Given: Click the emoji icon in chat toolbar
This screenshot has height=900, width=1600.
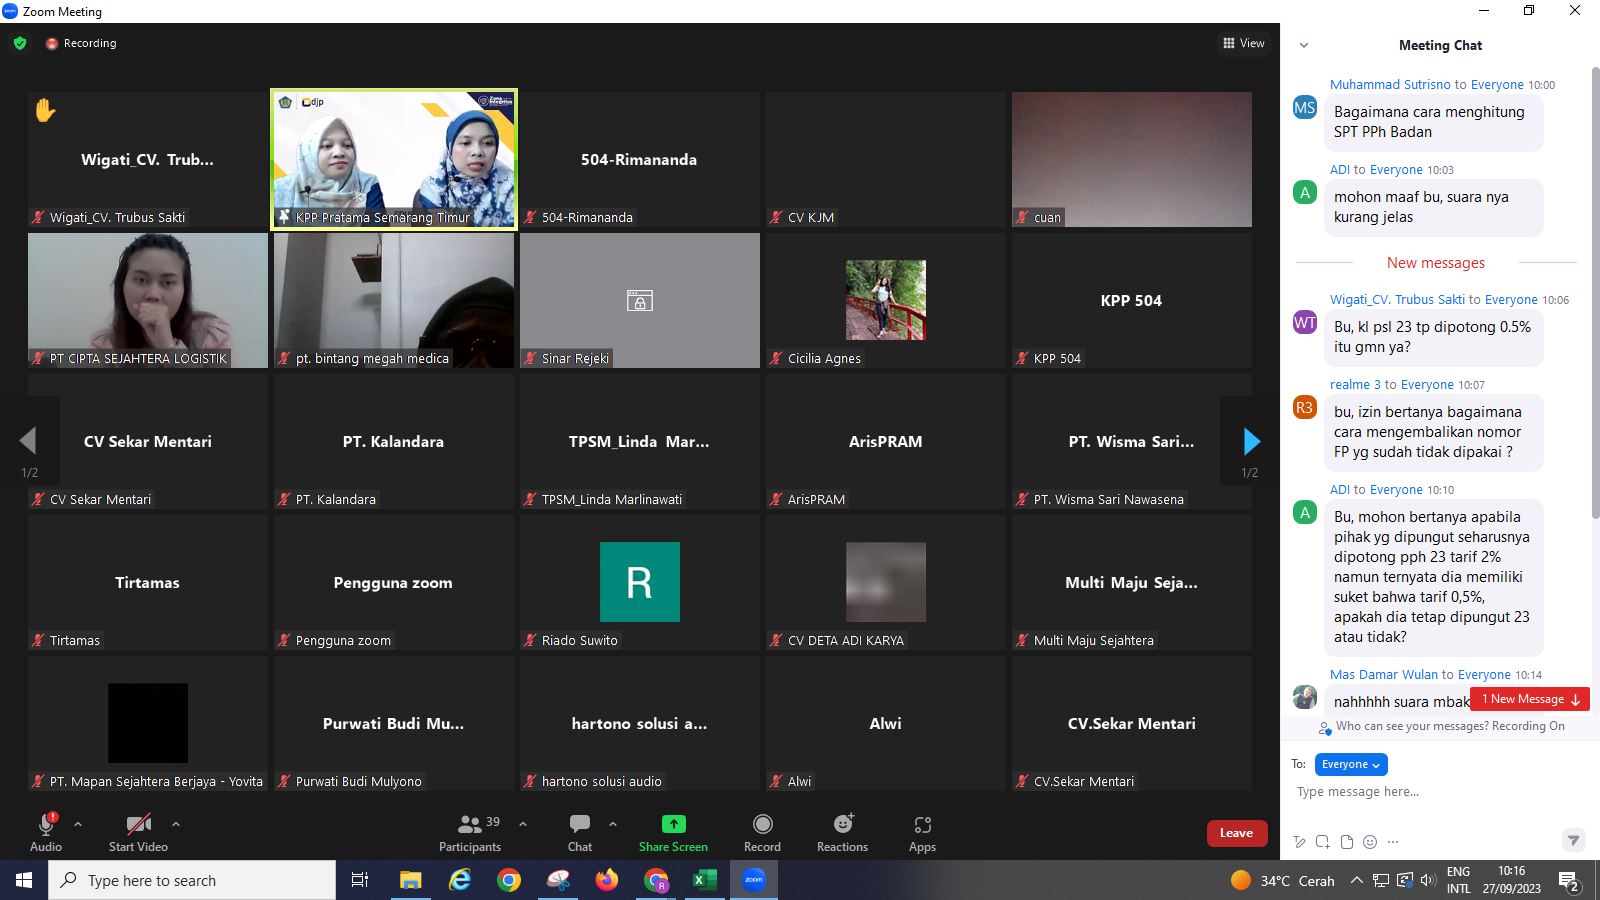Looking at the screenshot, I should [x=1370, y=842].
